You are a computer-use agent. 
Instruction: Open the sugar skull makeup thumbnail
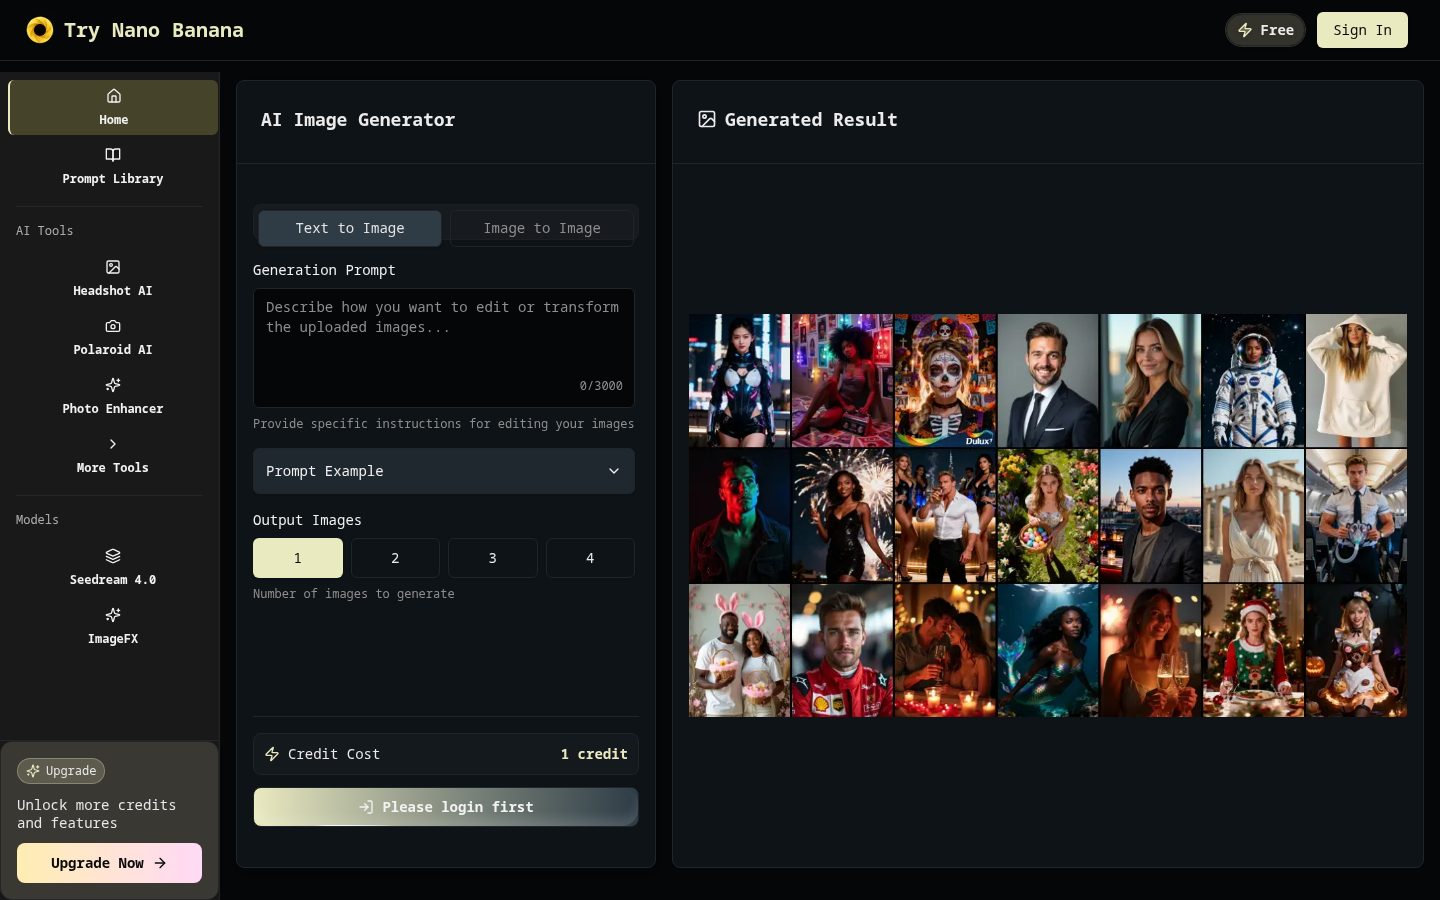point(945,380)
